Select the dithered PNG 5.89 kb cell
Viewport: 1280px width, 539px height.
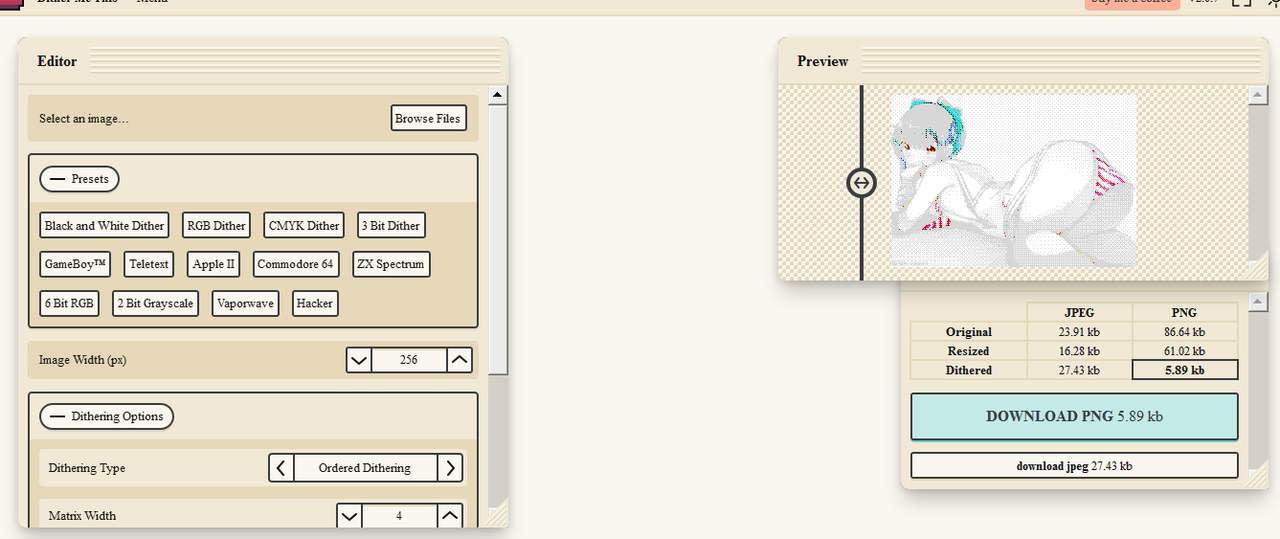(x=1185, y=370)
